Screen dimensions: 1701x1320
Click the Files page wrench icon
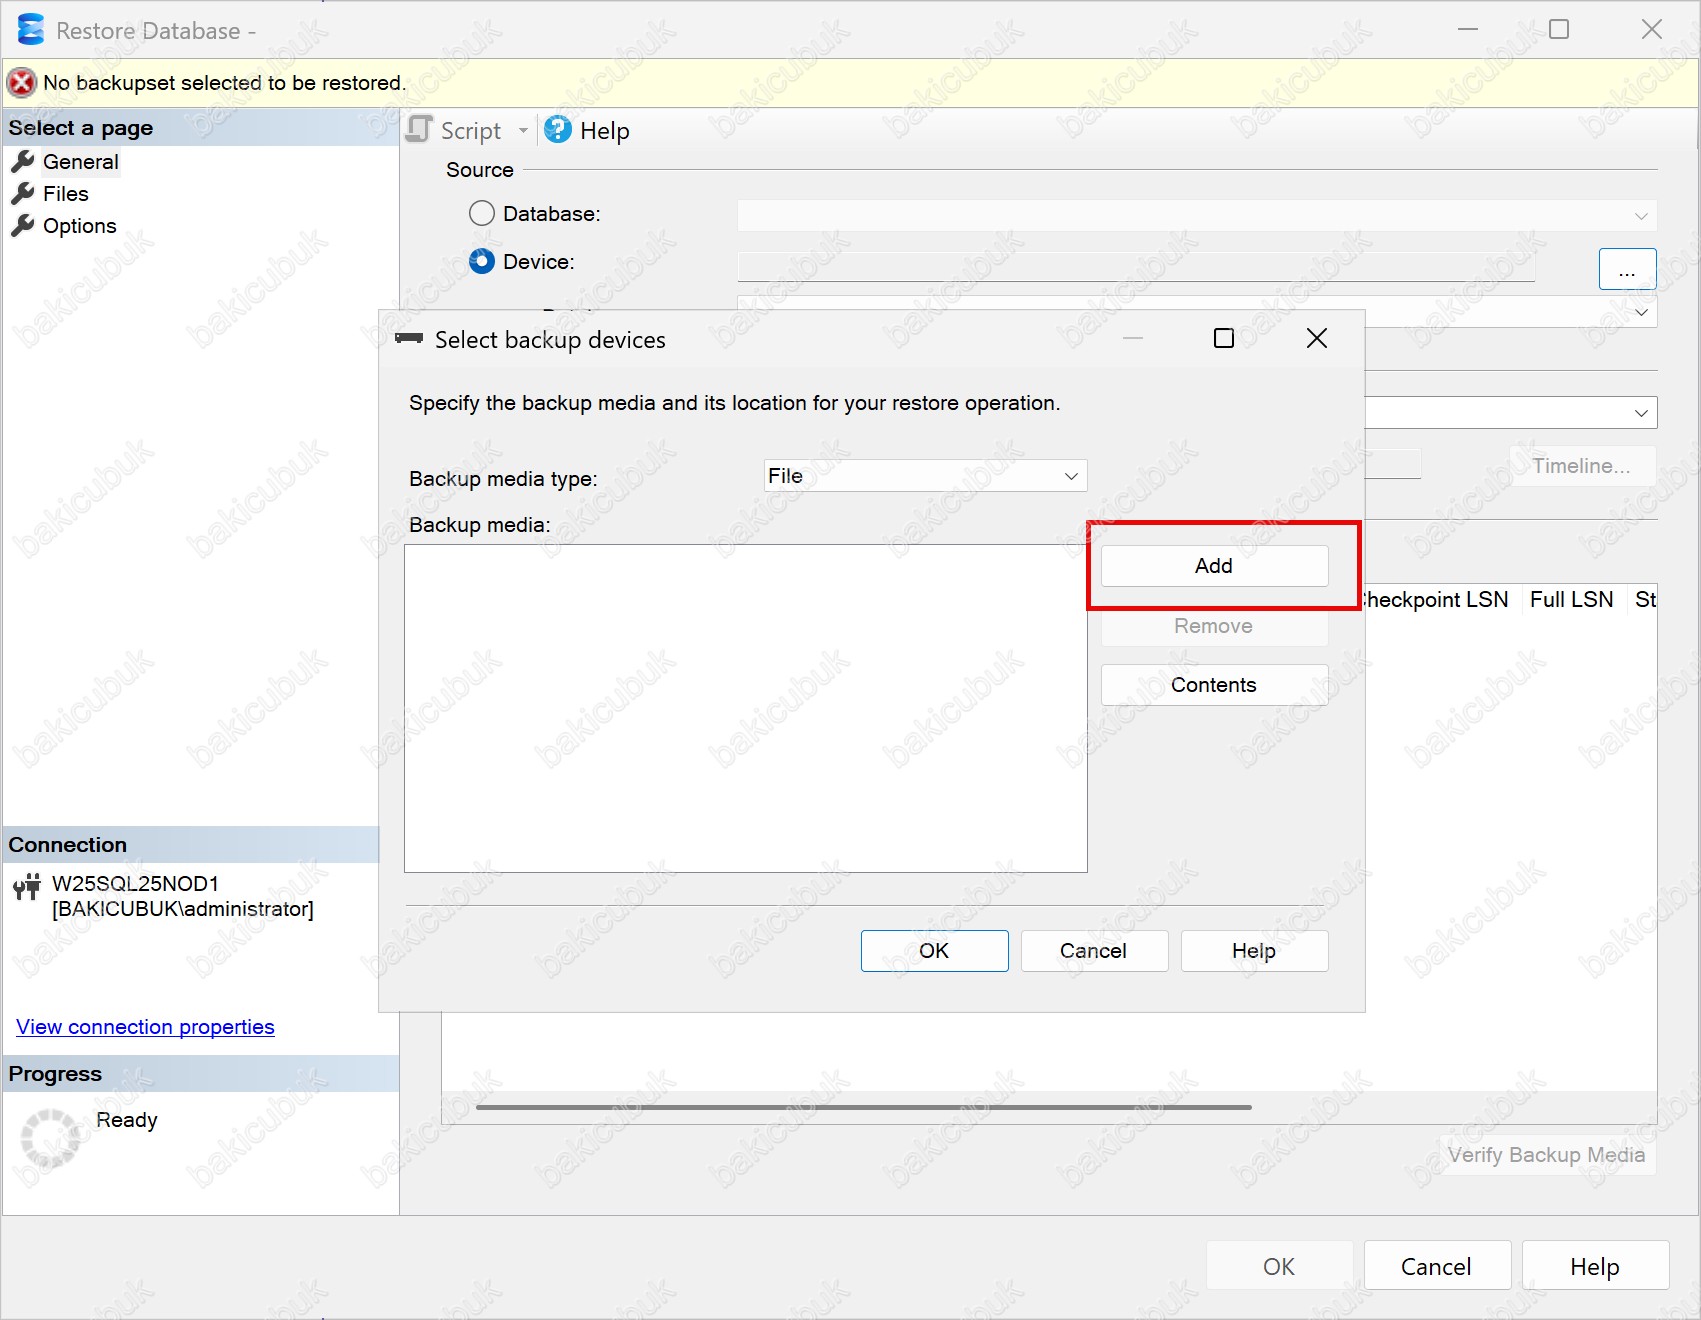pyautogui.click(x=23, y=194)
